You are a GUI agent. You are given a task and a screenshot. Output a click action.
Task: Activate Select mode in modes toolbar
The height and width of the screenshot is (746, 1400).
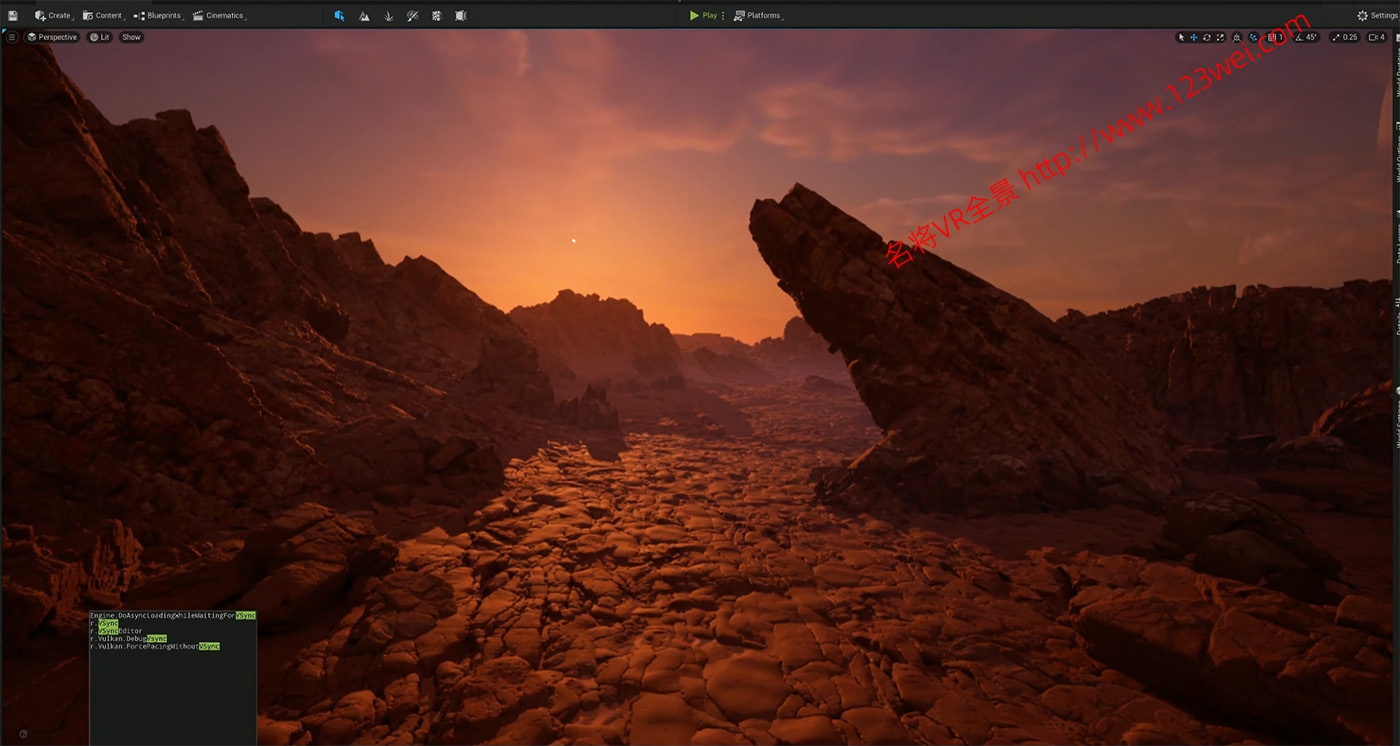[340, 15]
